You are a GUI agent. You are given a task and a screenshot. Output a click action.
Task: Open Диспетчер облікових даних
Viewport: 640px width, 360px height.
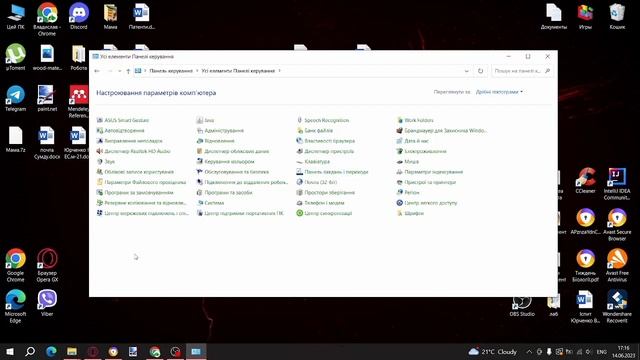tap(233, 151)
